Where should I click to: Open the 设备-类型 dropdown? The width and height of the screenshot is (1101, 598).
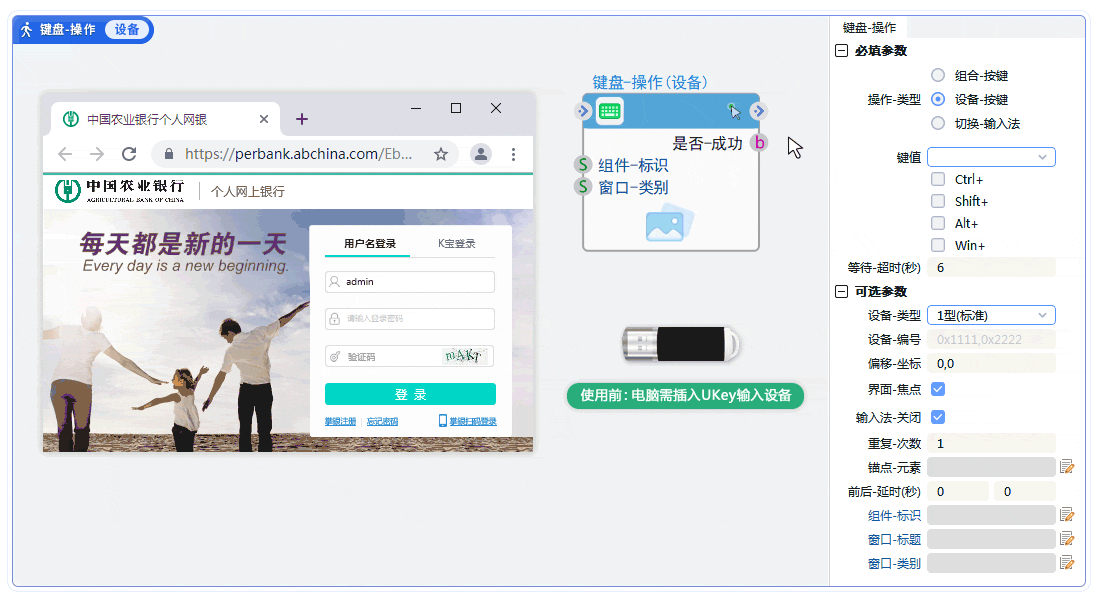pyautogui.click(x=991, y=315)
